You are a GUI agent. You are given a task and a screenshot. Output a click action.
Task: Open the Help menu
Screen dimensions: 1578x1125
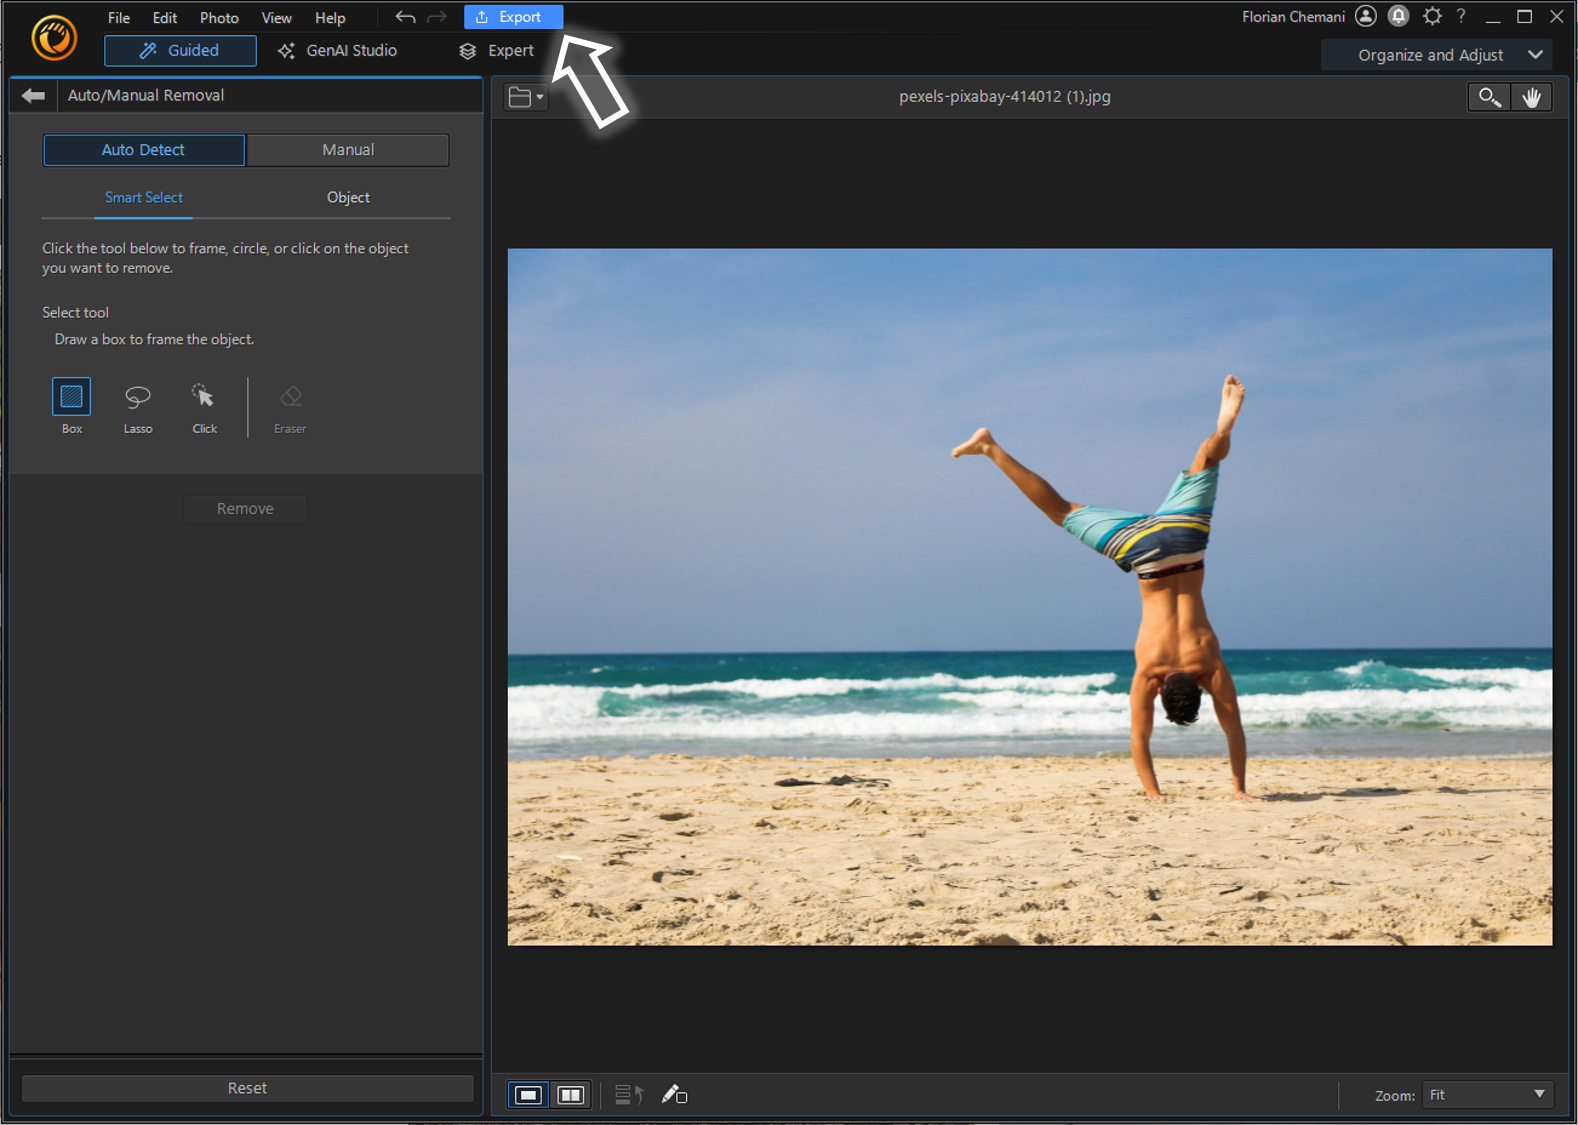[x=330, y=18]
